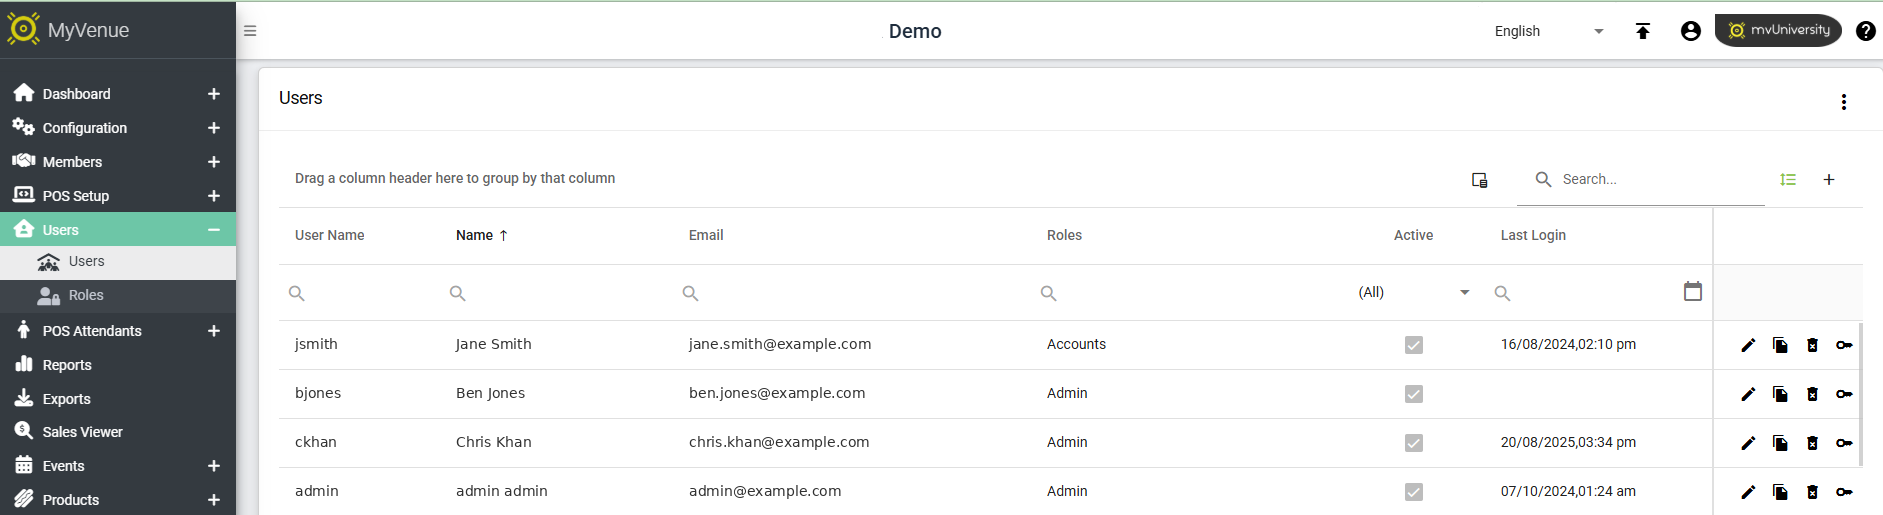
Task: Click the Accounts role cell
Action: 1076,344
